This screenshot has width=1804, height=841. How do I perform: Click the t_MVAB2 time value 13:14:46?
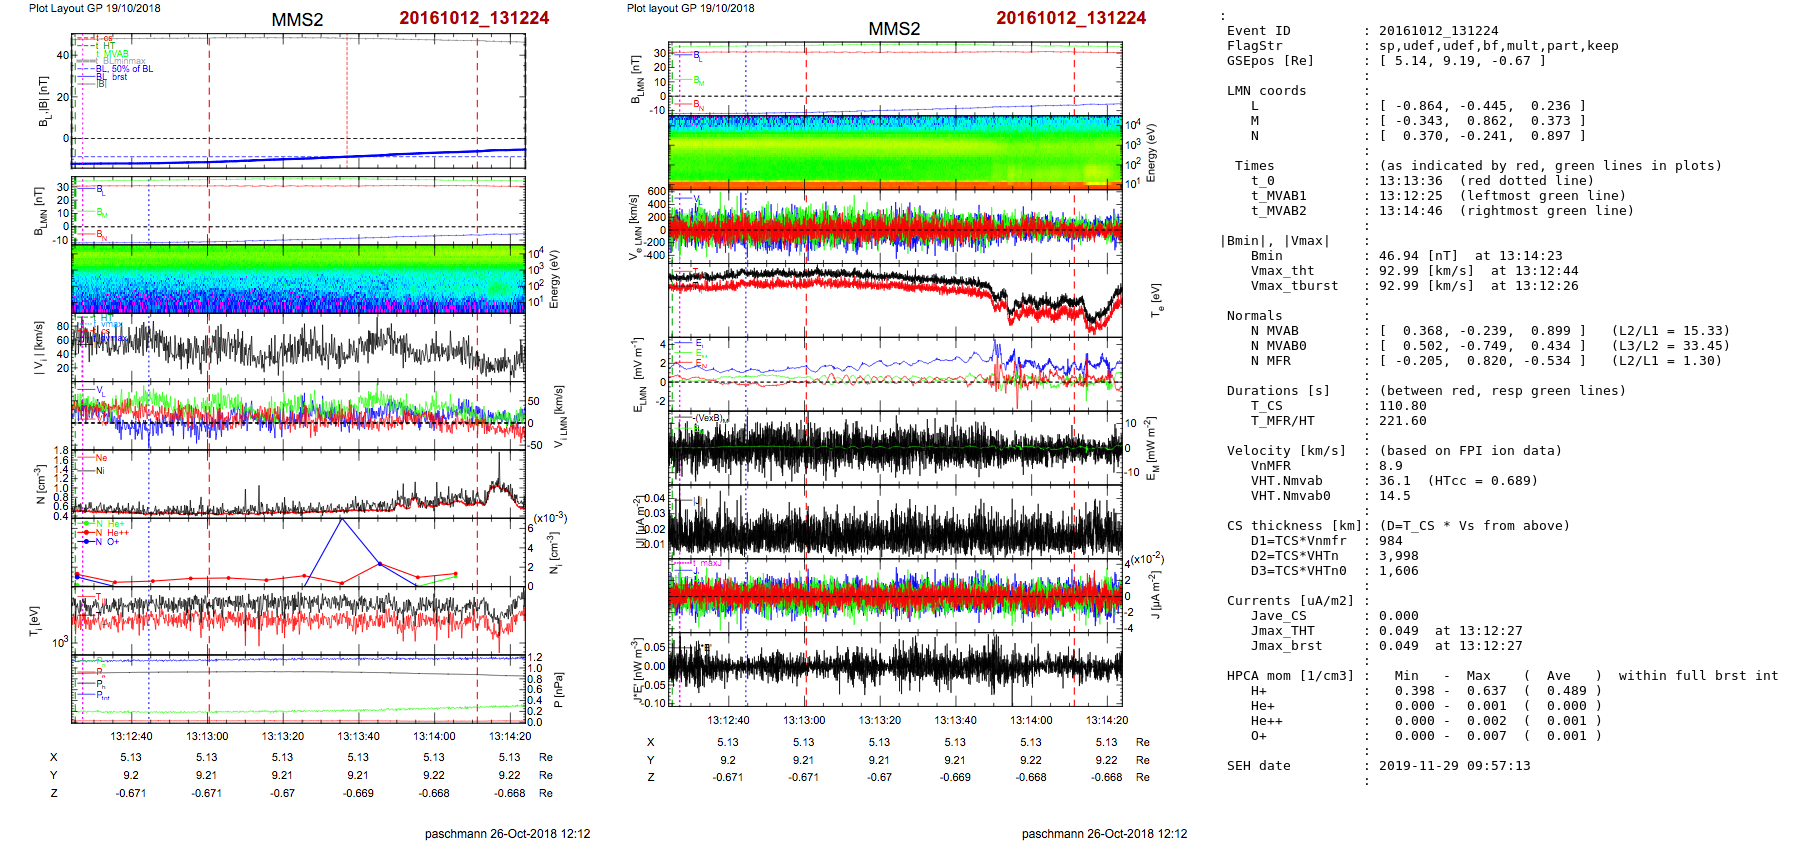[1410, 211]
